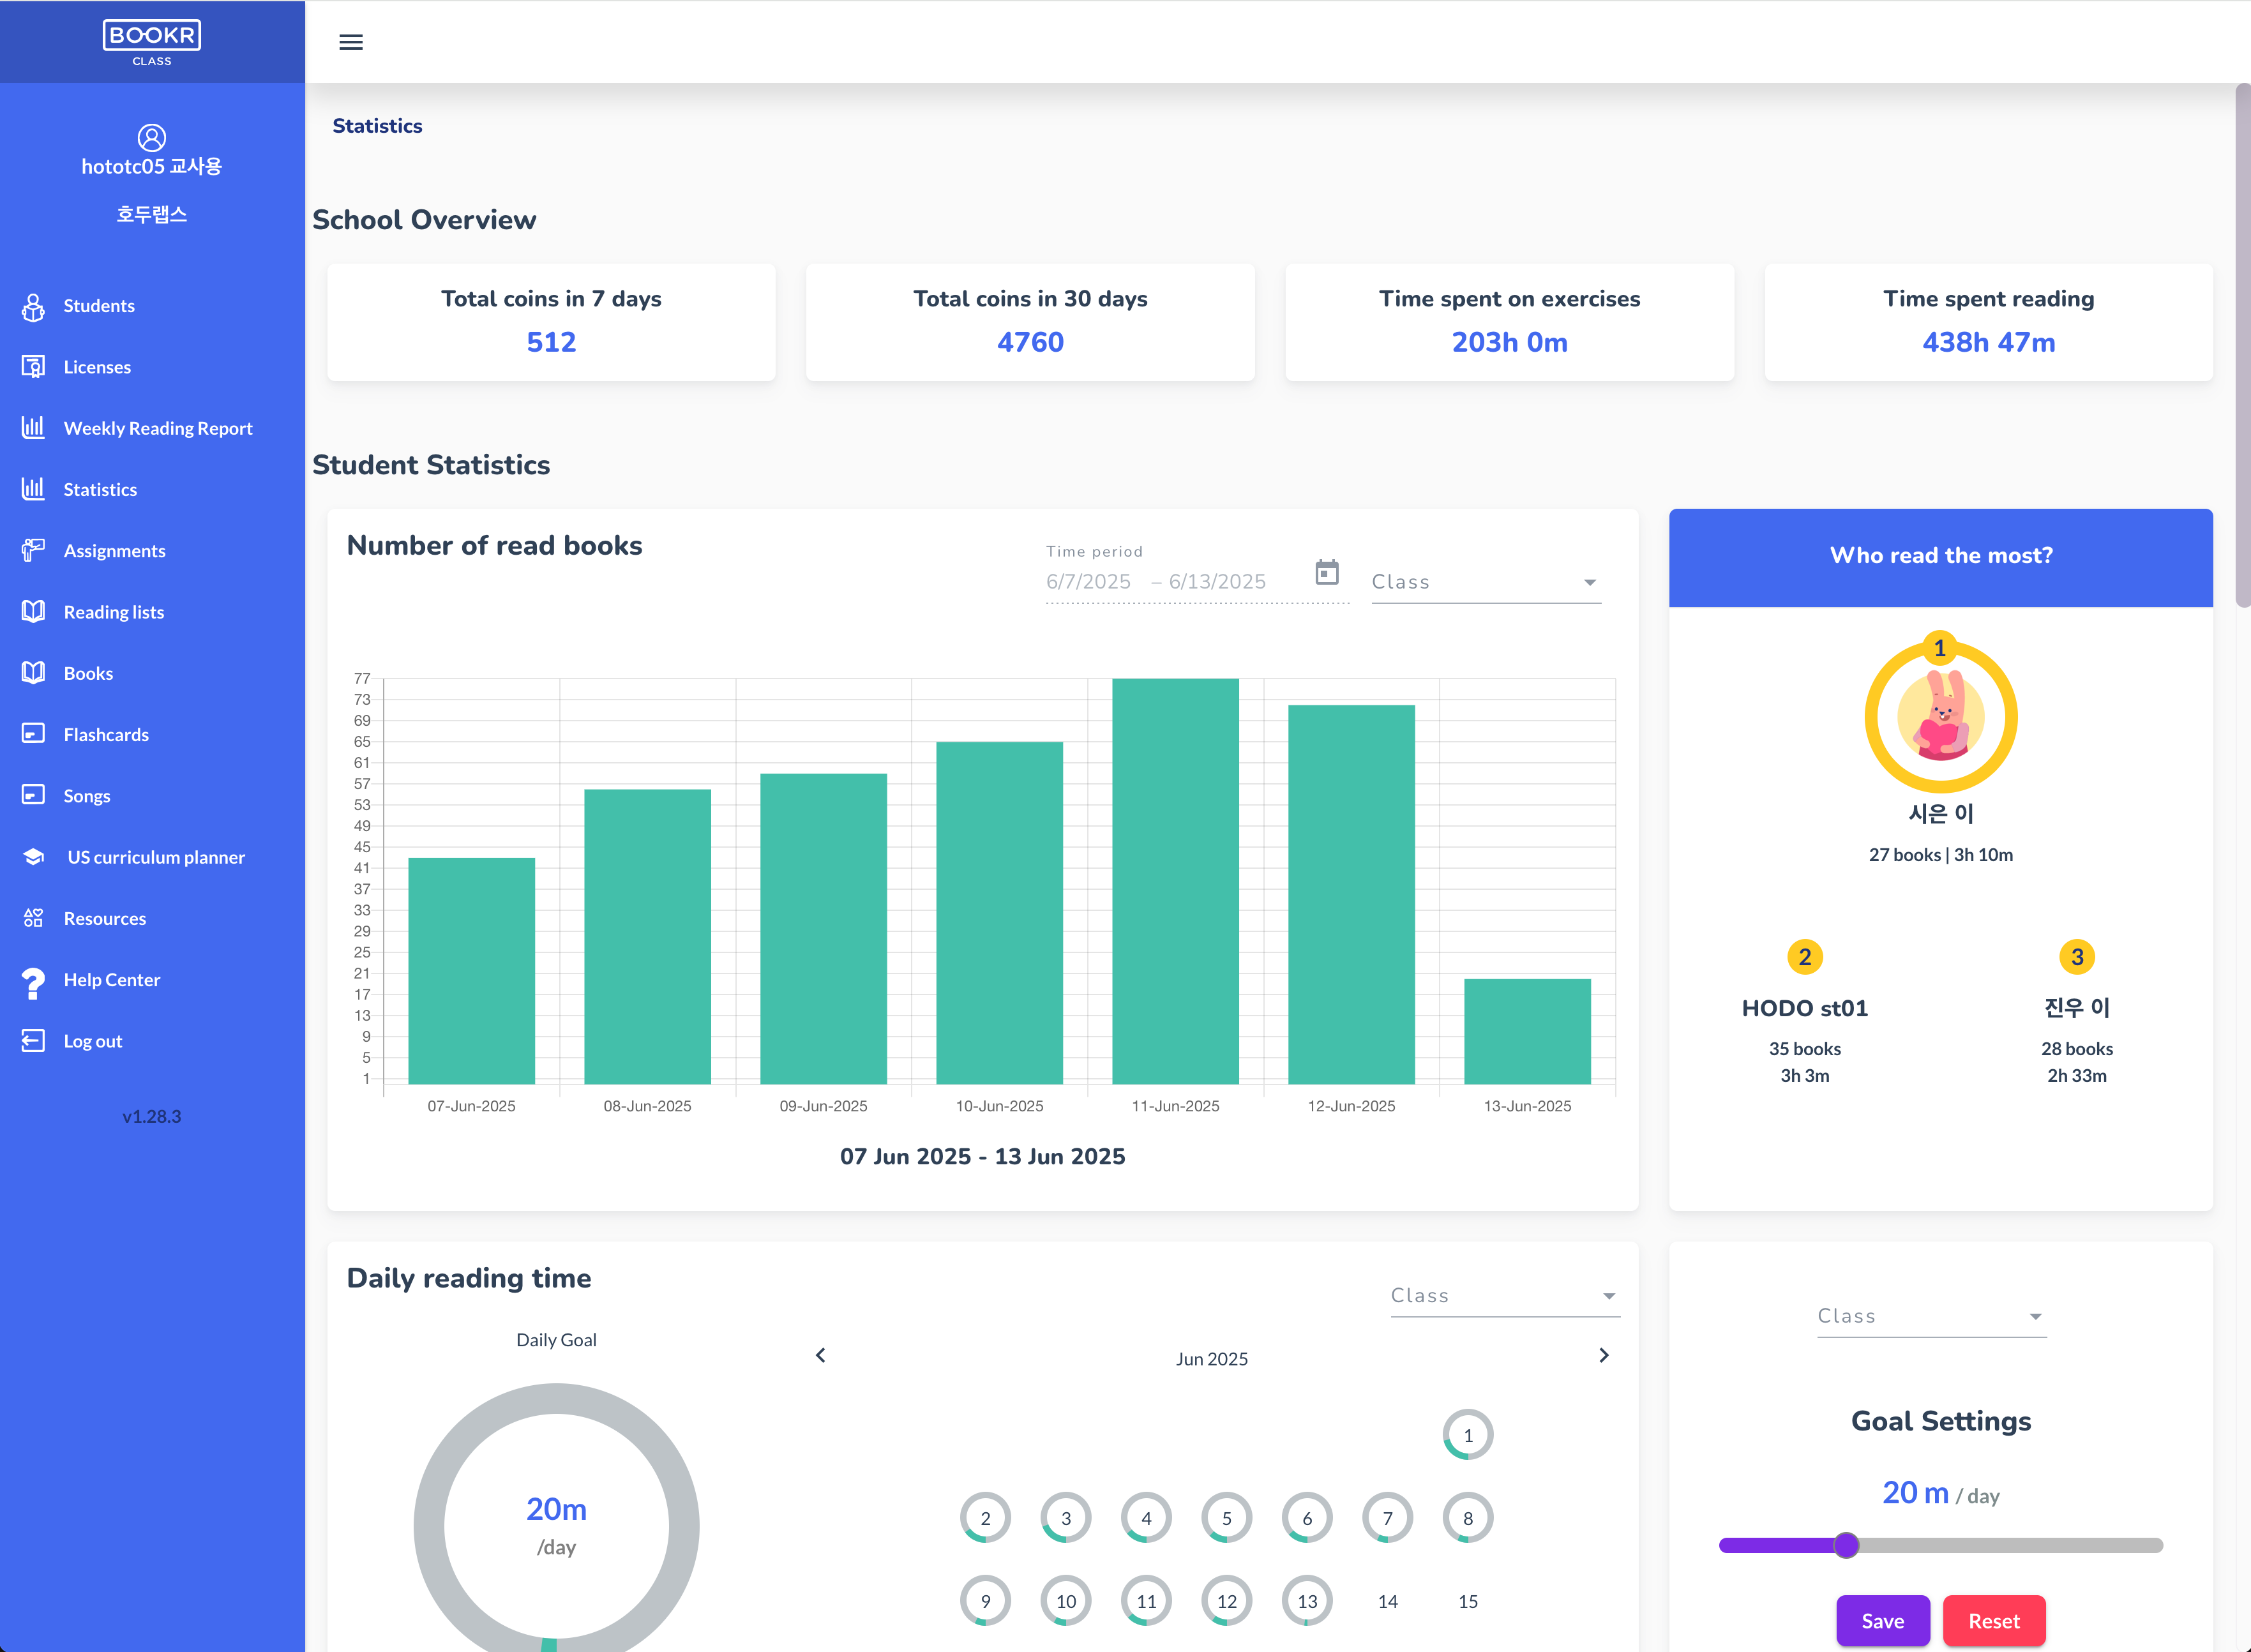Click the daily goal slider handle

[x=1846, y=1545]
